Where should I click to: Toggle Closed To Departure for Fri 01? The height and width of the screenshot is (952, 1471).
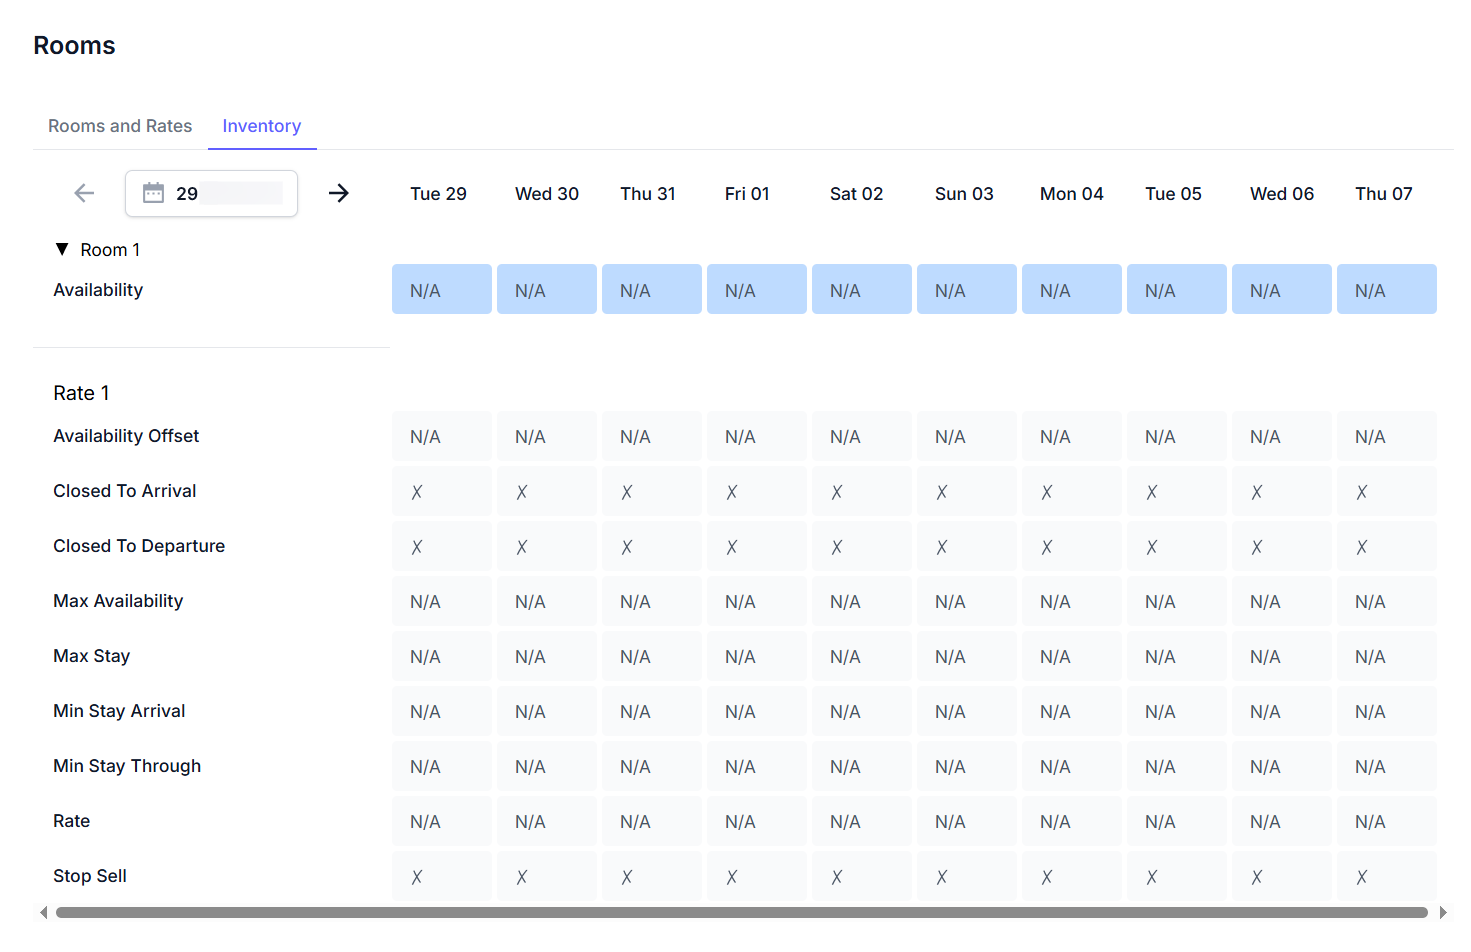click(x=732, y=547)
